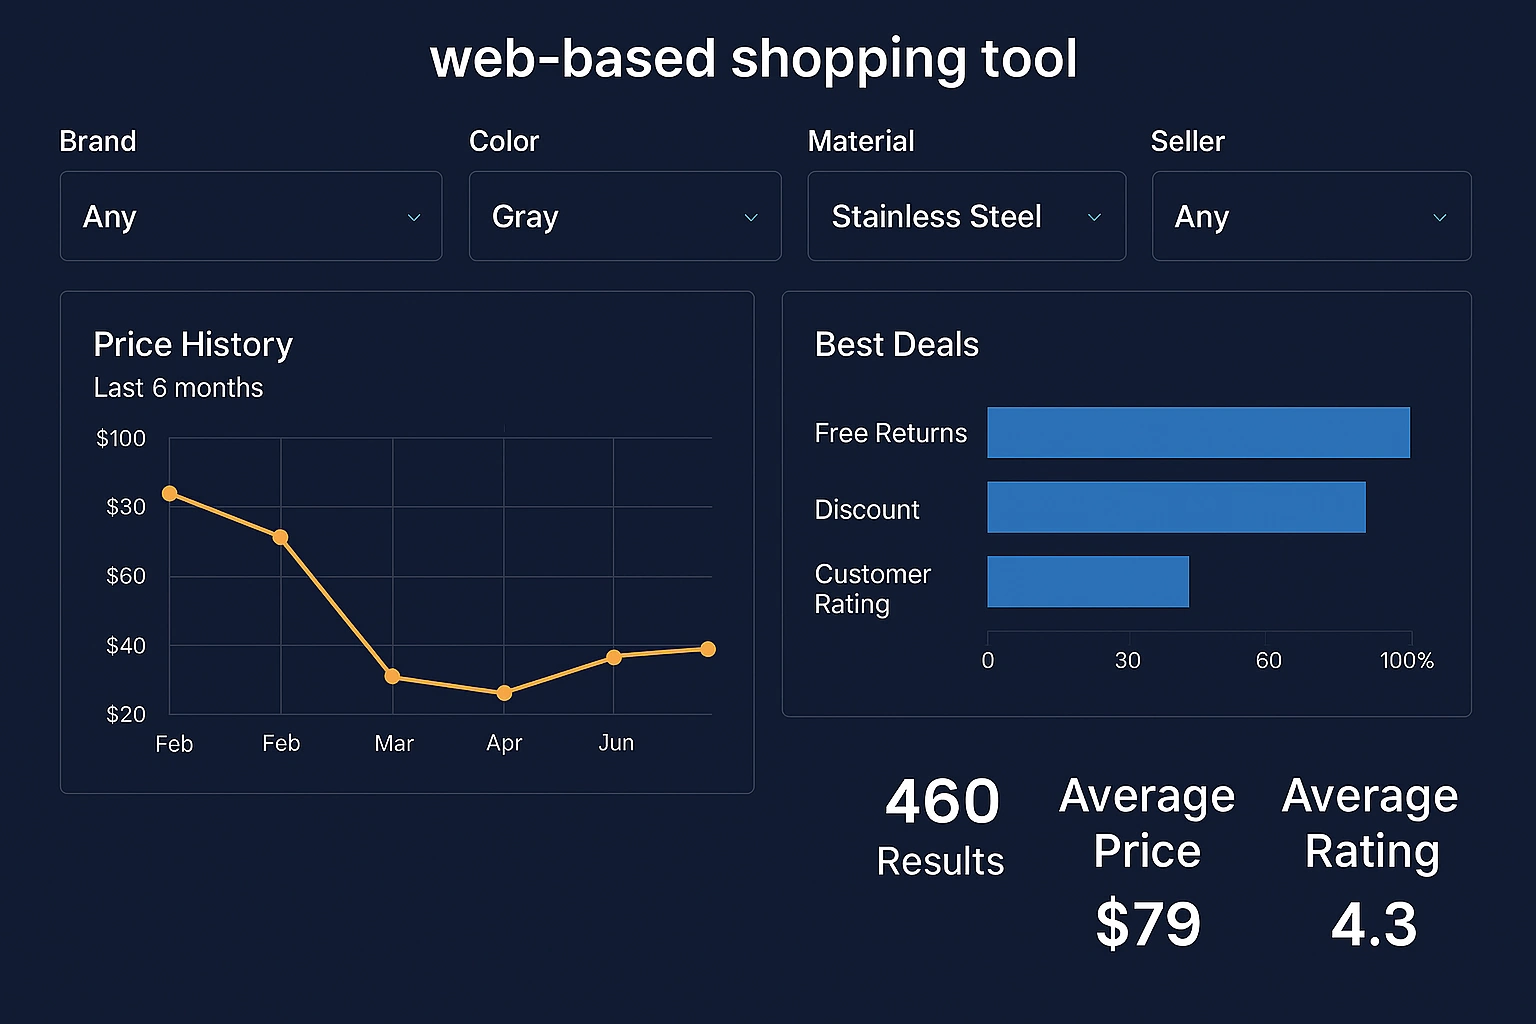Click the Last 6 months label
1536x1024 pixels.
pyautogui.click(x=178, y=388)
